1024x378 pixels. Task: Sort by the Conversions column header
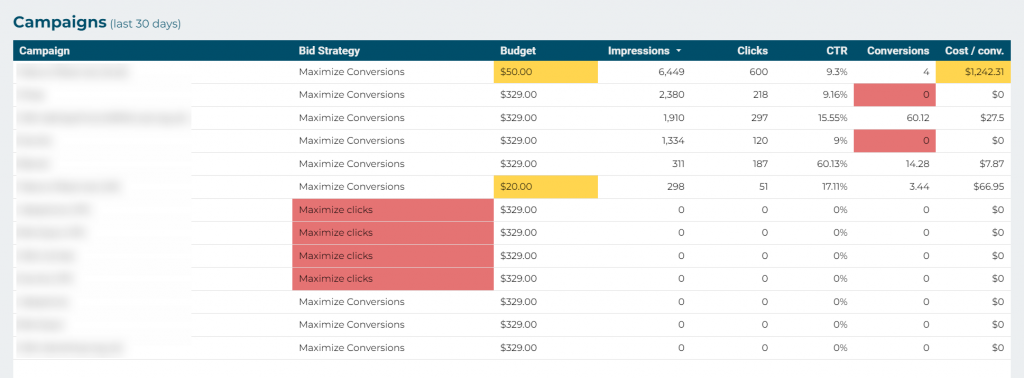tap(898, 50)
